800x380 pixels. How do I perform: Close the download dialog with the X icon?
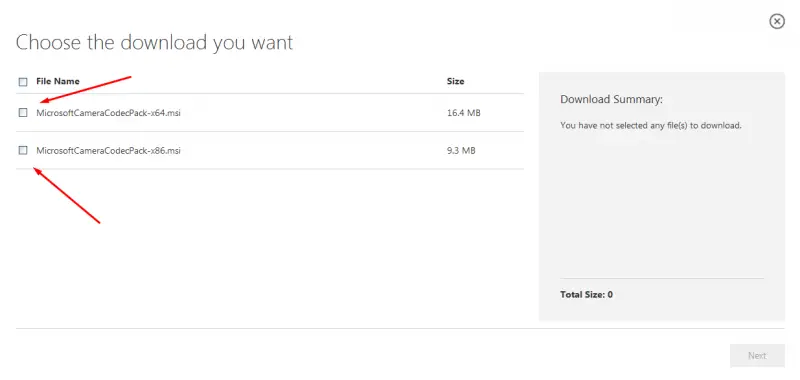(x=777, y=21)
